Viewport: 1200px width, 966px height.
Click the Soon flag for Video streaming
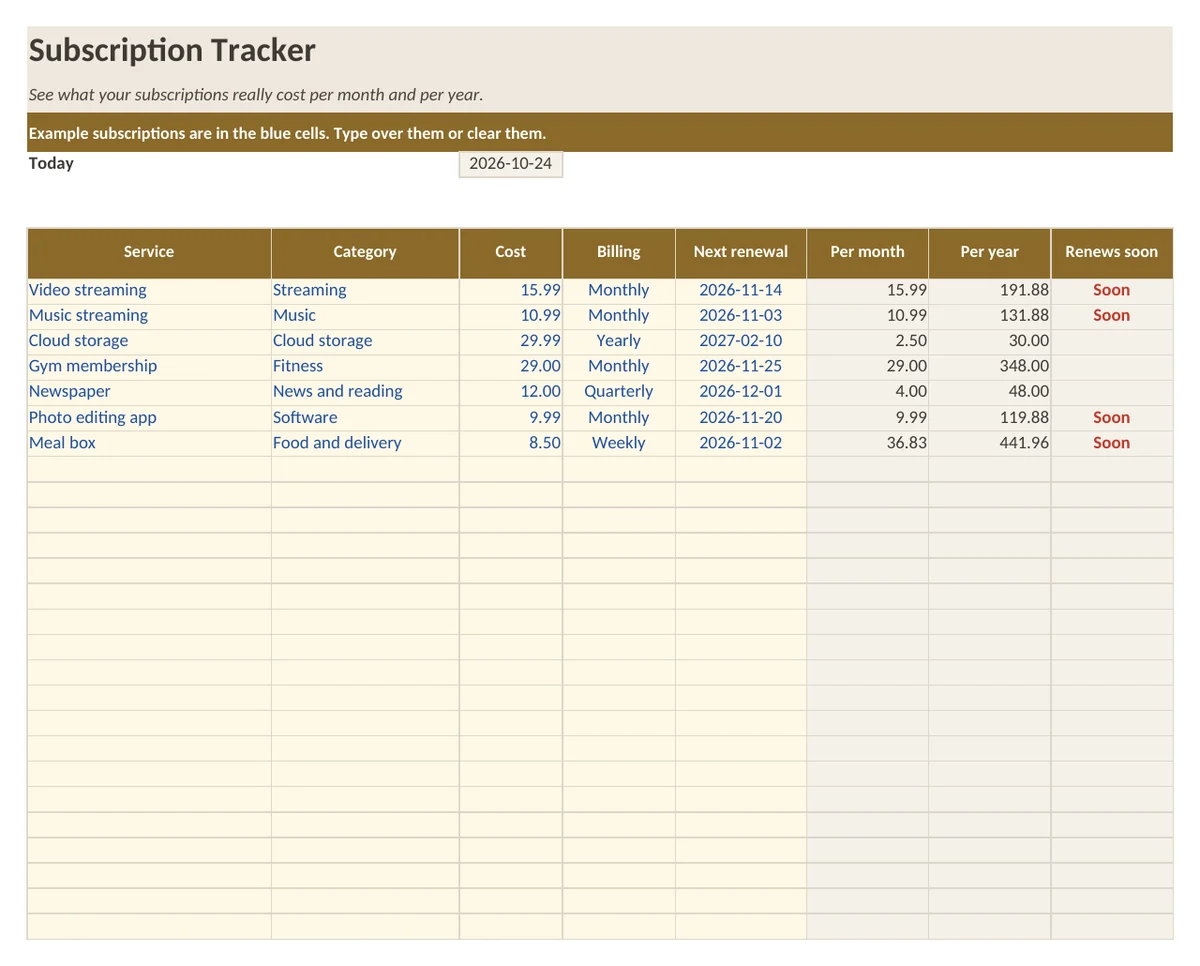[x=1112, y=290]
